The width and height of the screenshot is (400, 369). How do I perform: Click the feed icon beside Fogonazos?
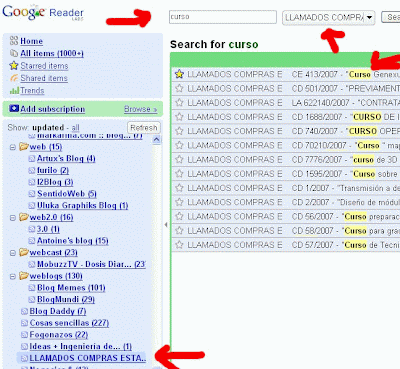click(x=24, y=335)
